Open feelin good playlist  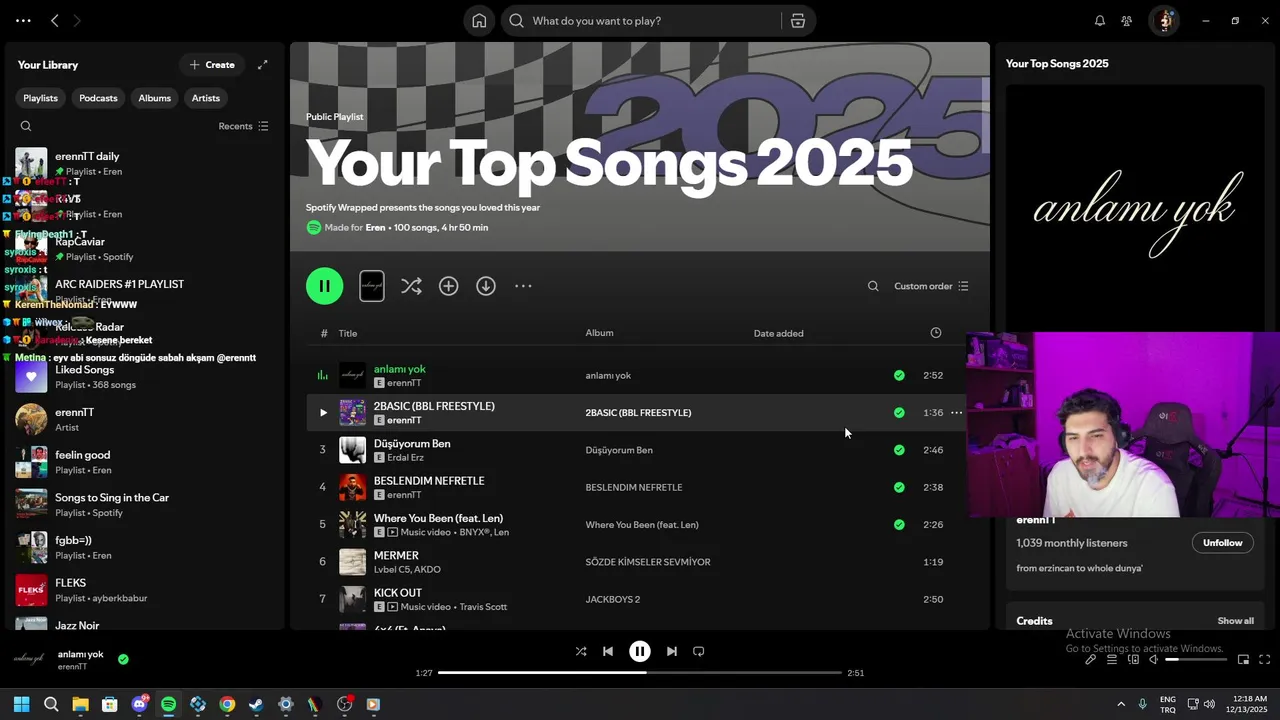(x=145, y=462)
